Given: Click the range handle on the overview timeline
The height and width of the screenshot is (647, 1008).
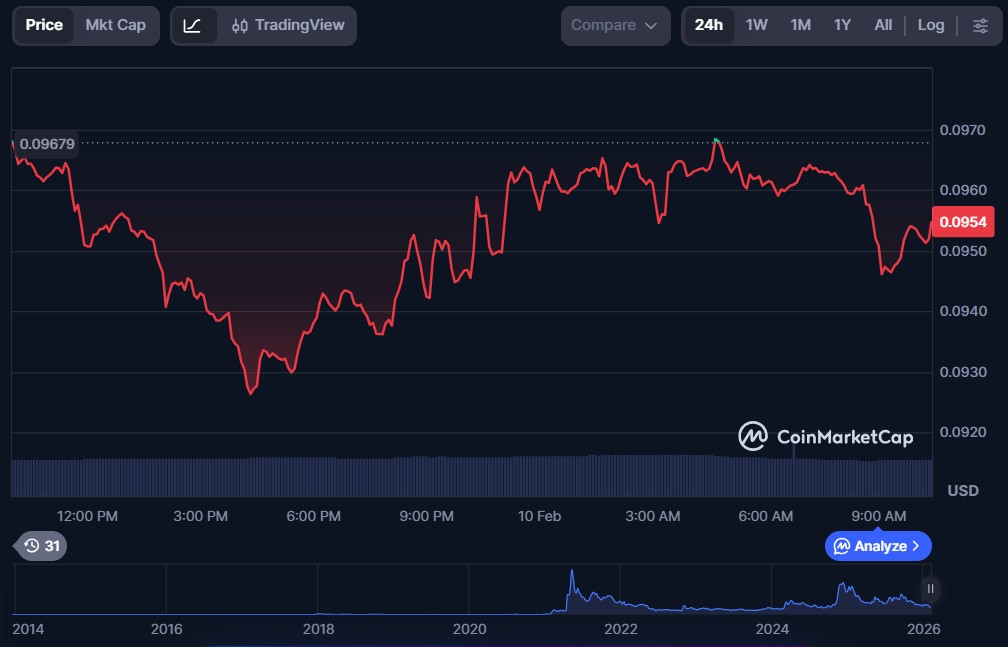Looking at the screenshot, I should click(x=930, y=588).
